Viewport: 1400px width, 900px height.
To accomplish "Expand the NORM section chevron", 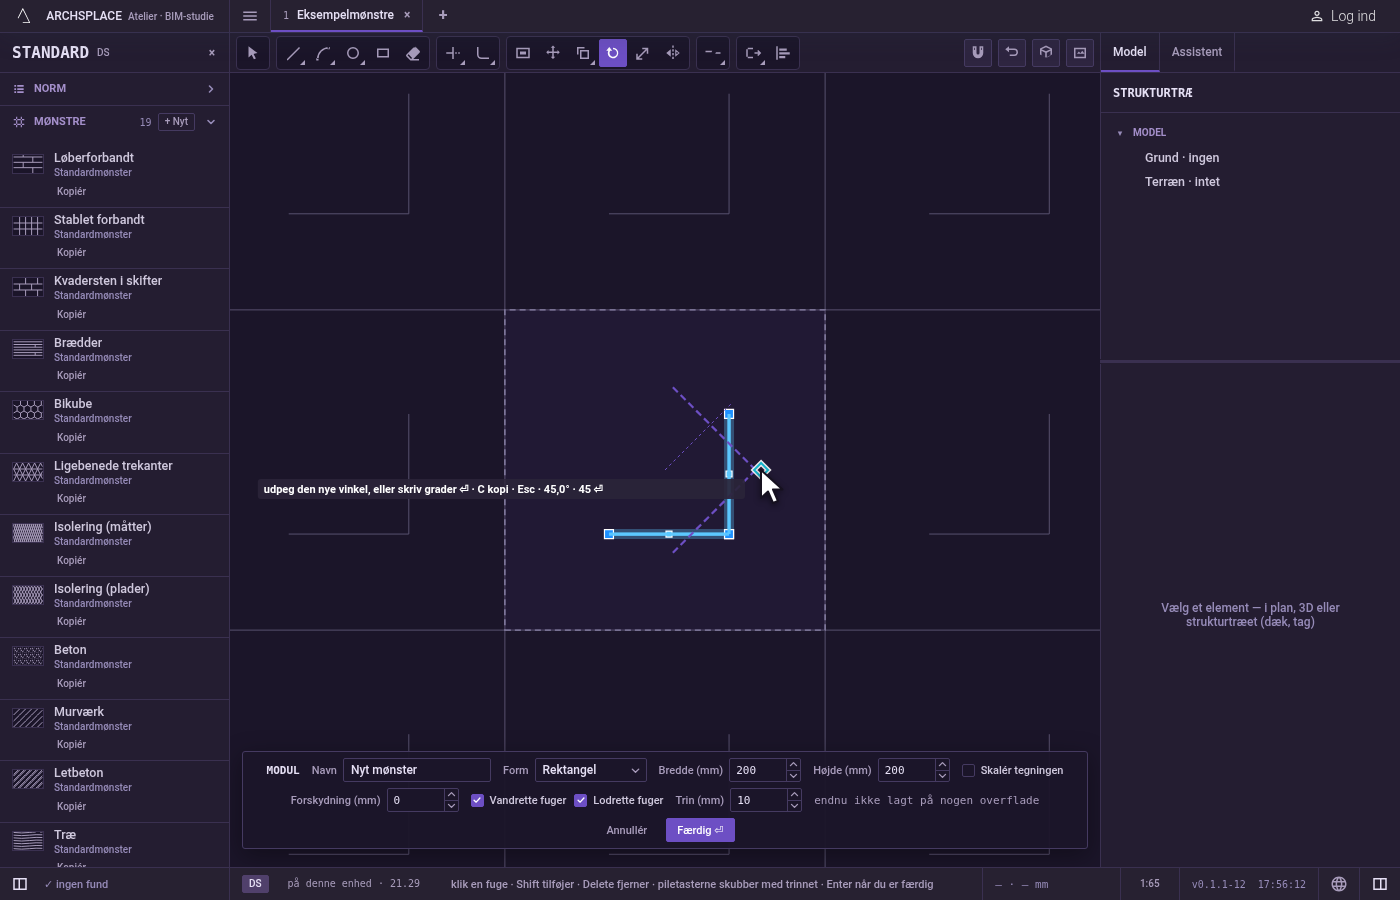I will (211, 89).
